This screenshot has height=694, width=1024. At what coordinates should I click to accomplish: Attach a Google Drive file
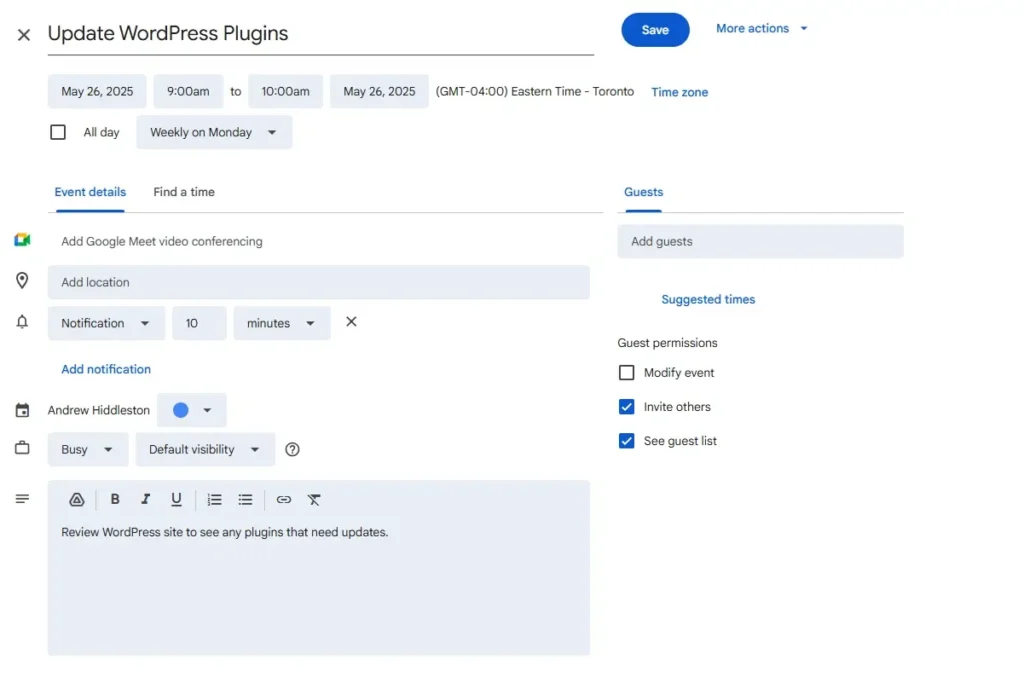(x=77, y=499)
